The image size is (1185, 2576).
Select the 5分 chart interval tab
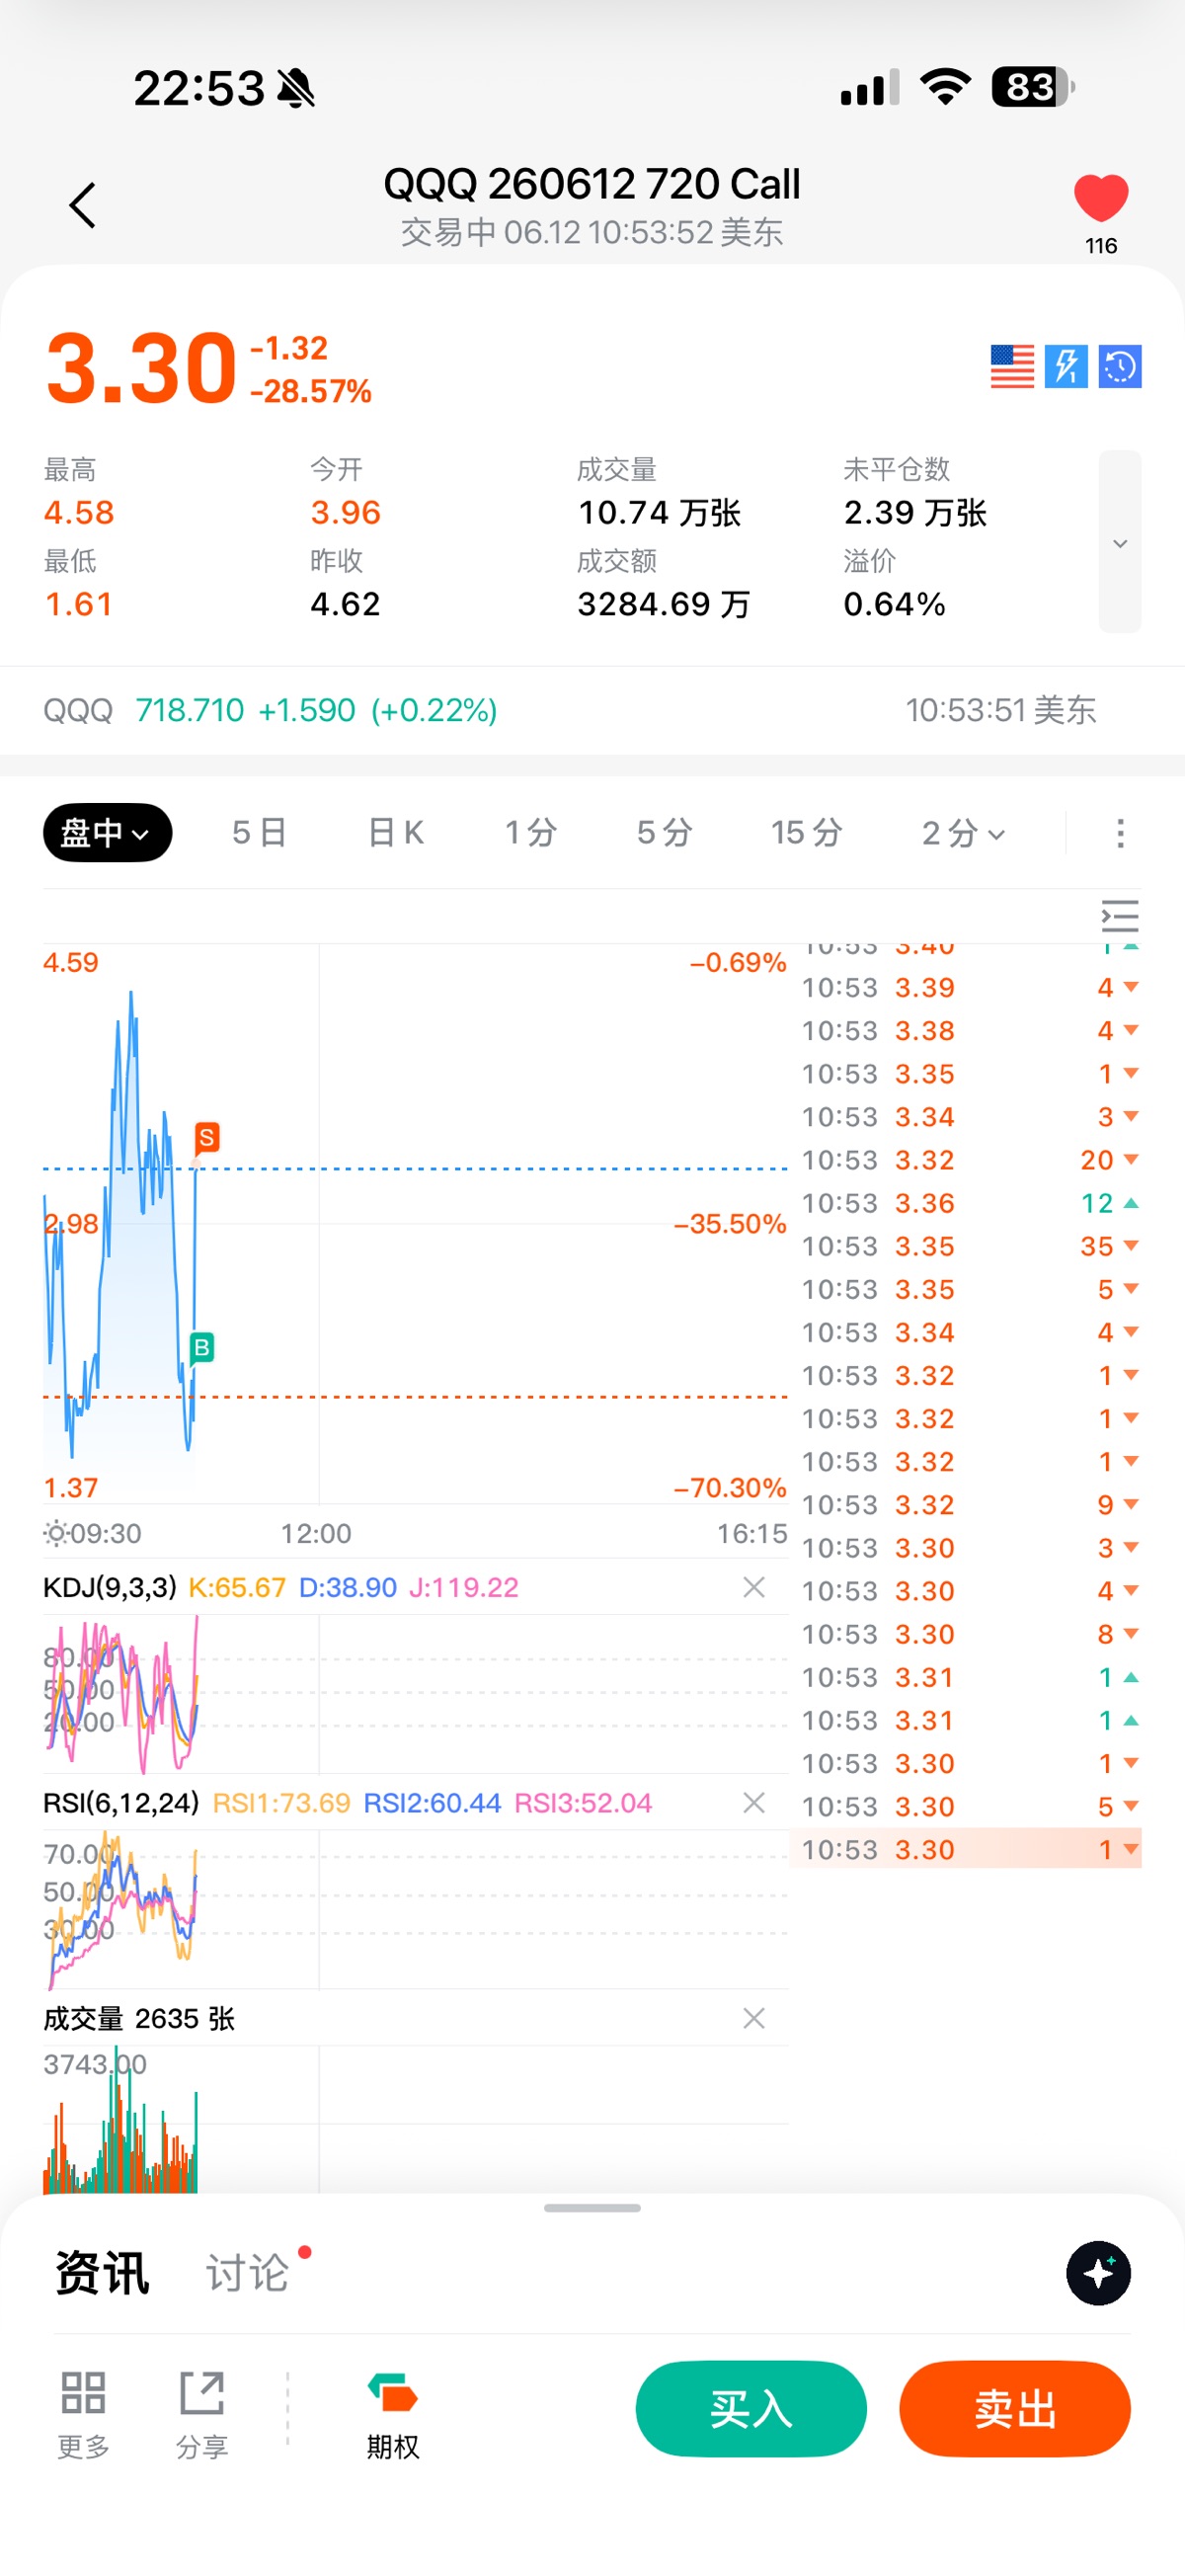point(664,832)
